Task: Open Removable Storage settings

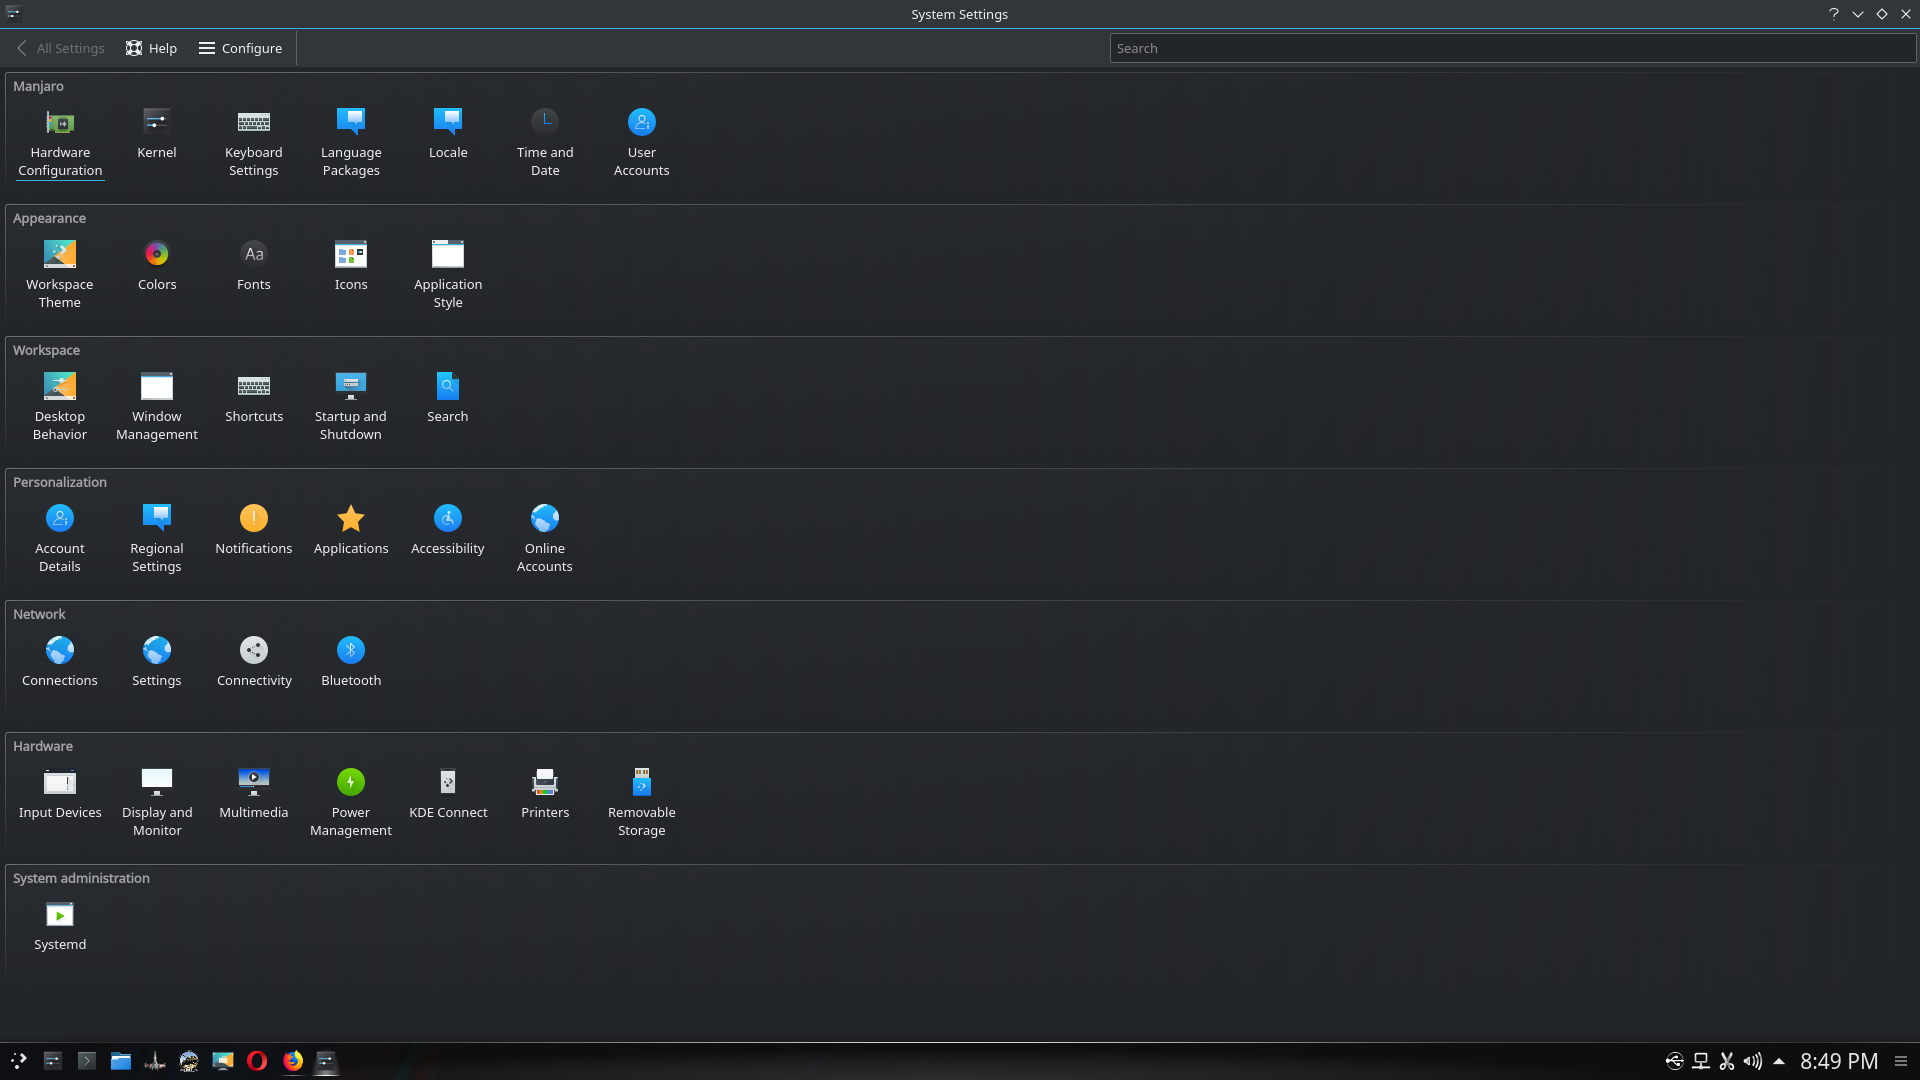Action: click(x=642, y=802)
